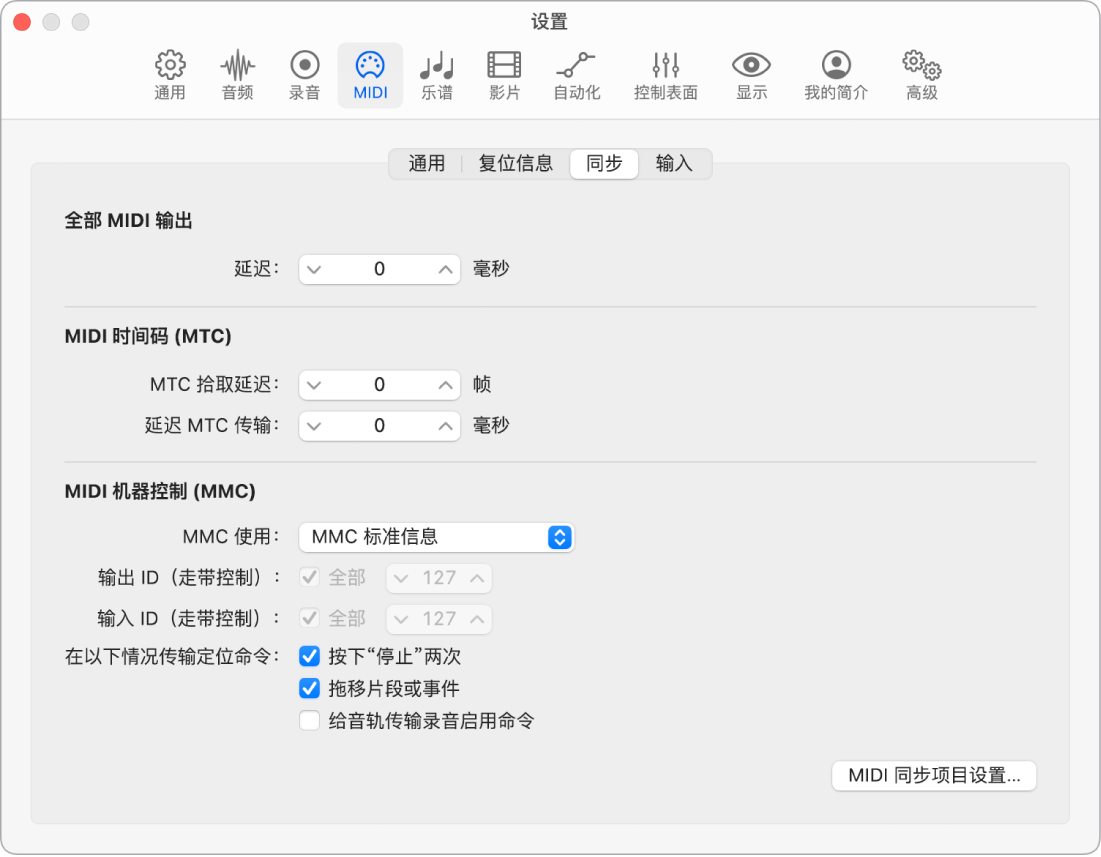
Task: Click the MTC 拾取延迟 value field
Action: click(379, 385)
